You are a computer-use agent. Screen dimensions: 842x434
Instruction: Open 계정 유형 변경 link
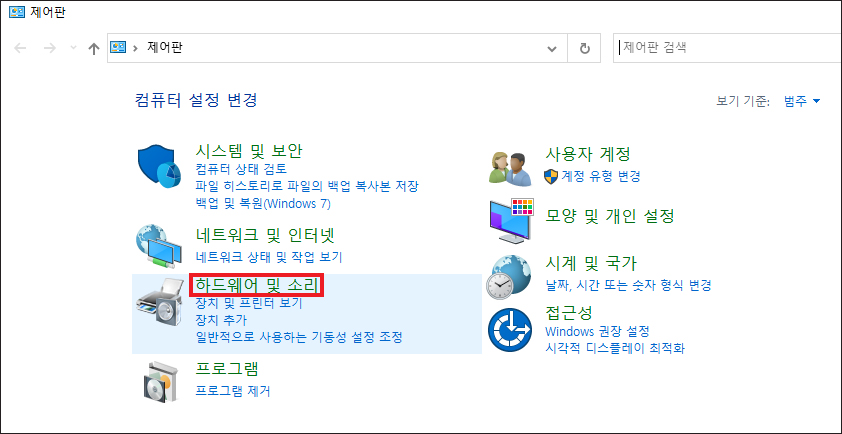click(x=600, y=176)
